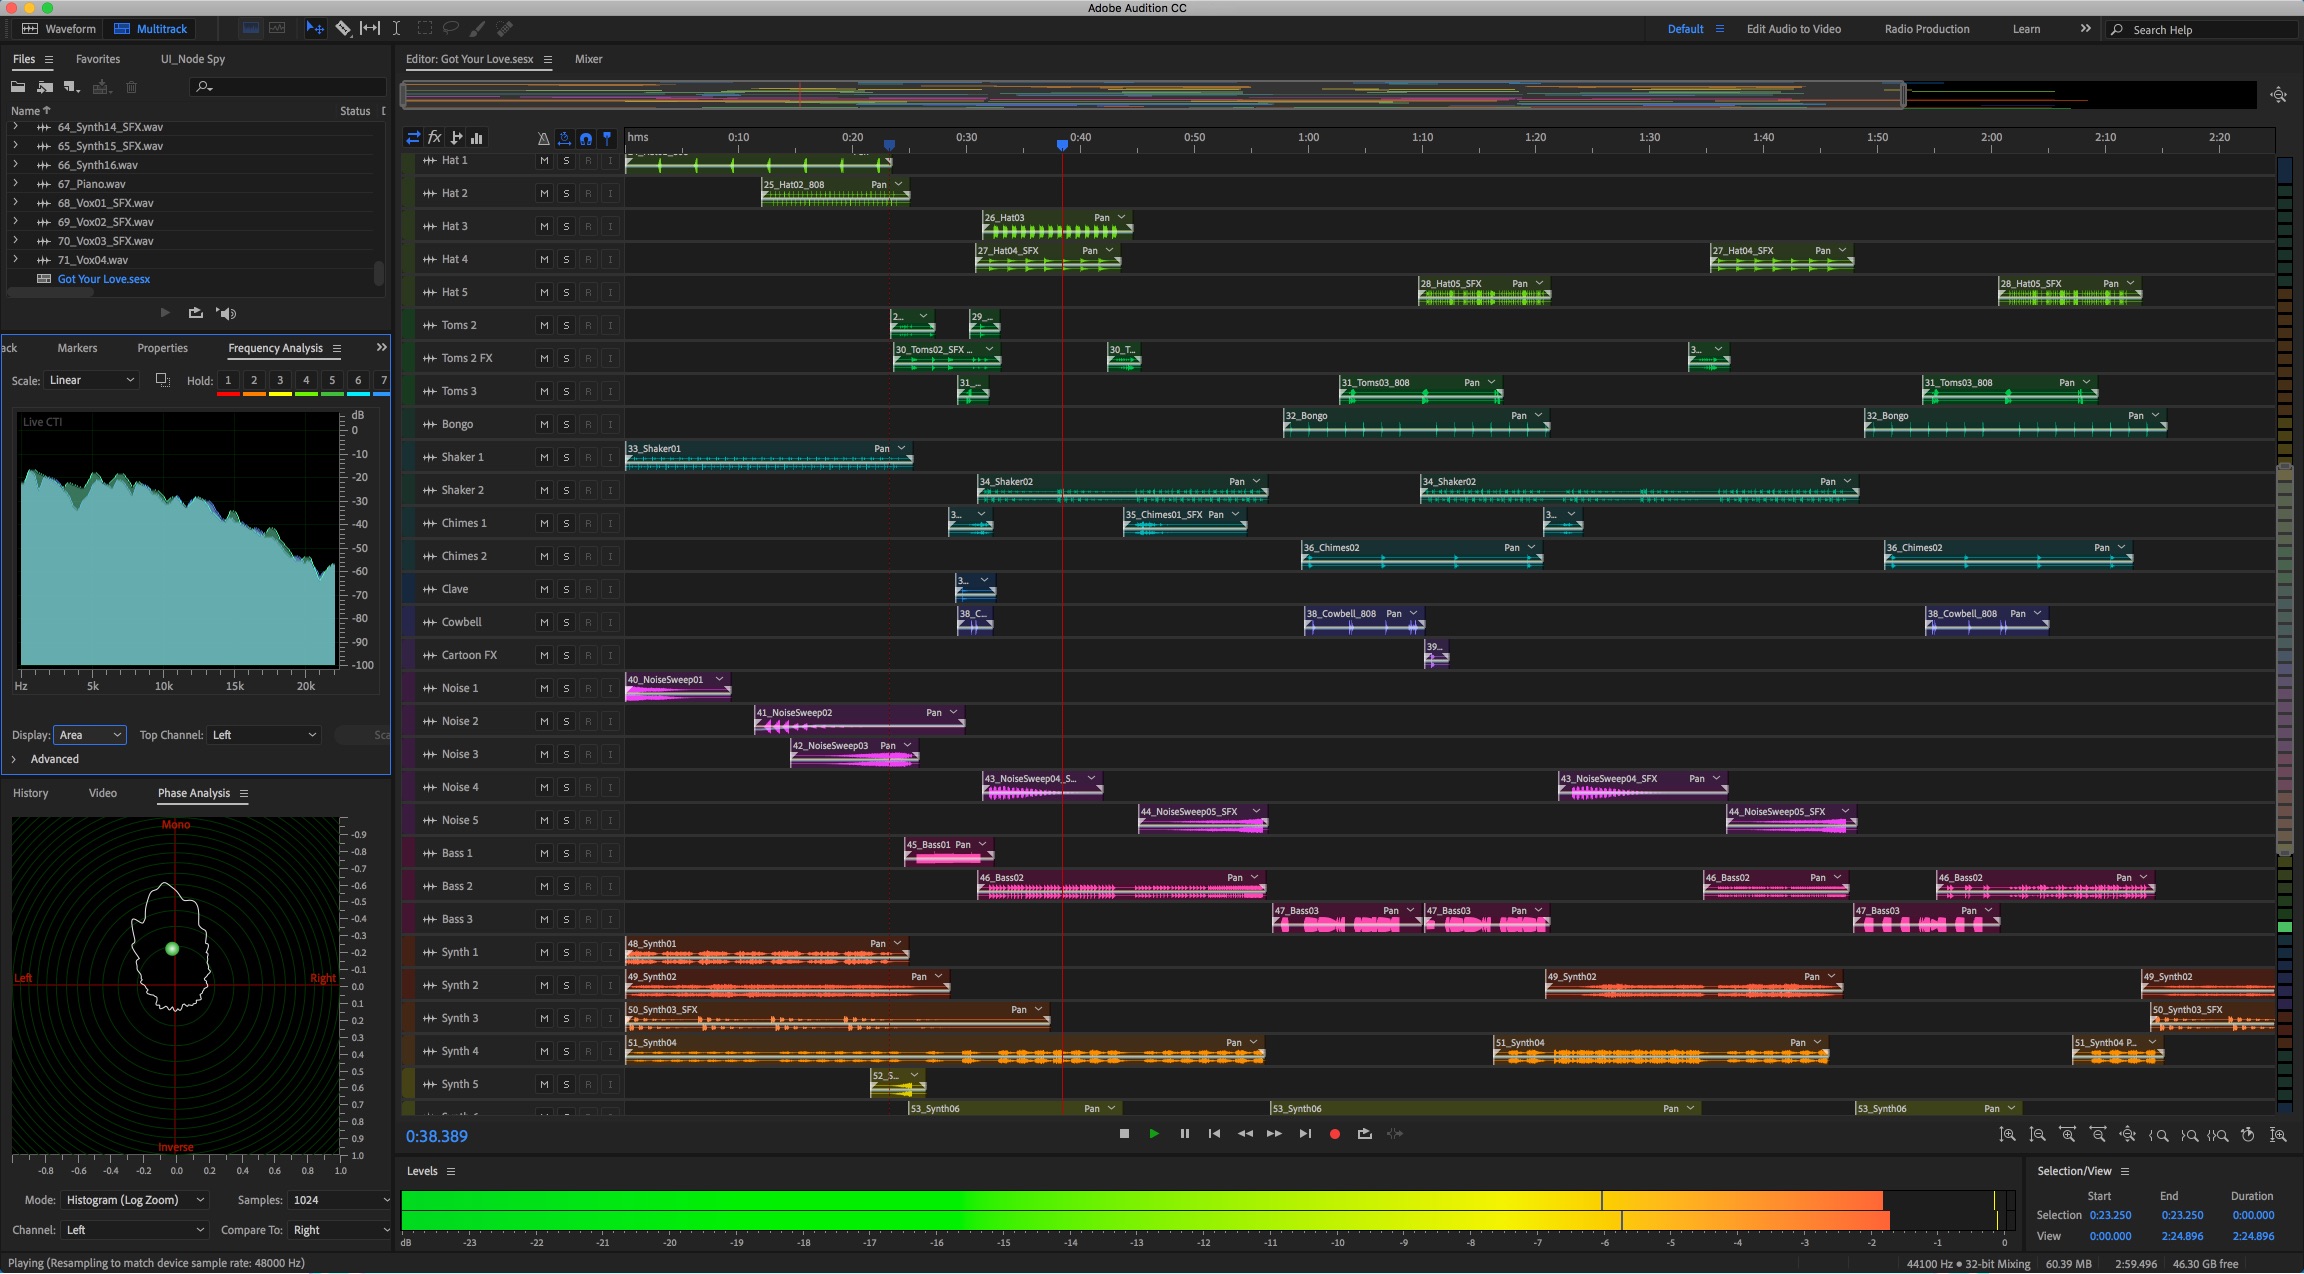
Task: Toggle loop playback in transport controls
Action: (1364, 1134)
